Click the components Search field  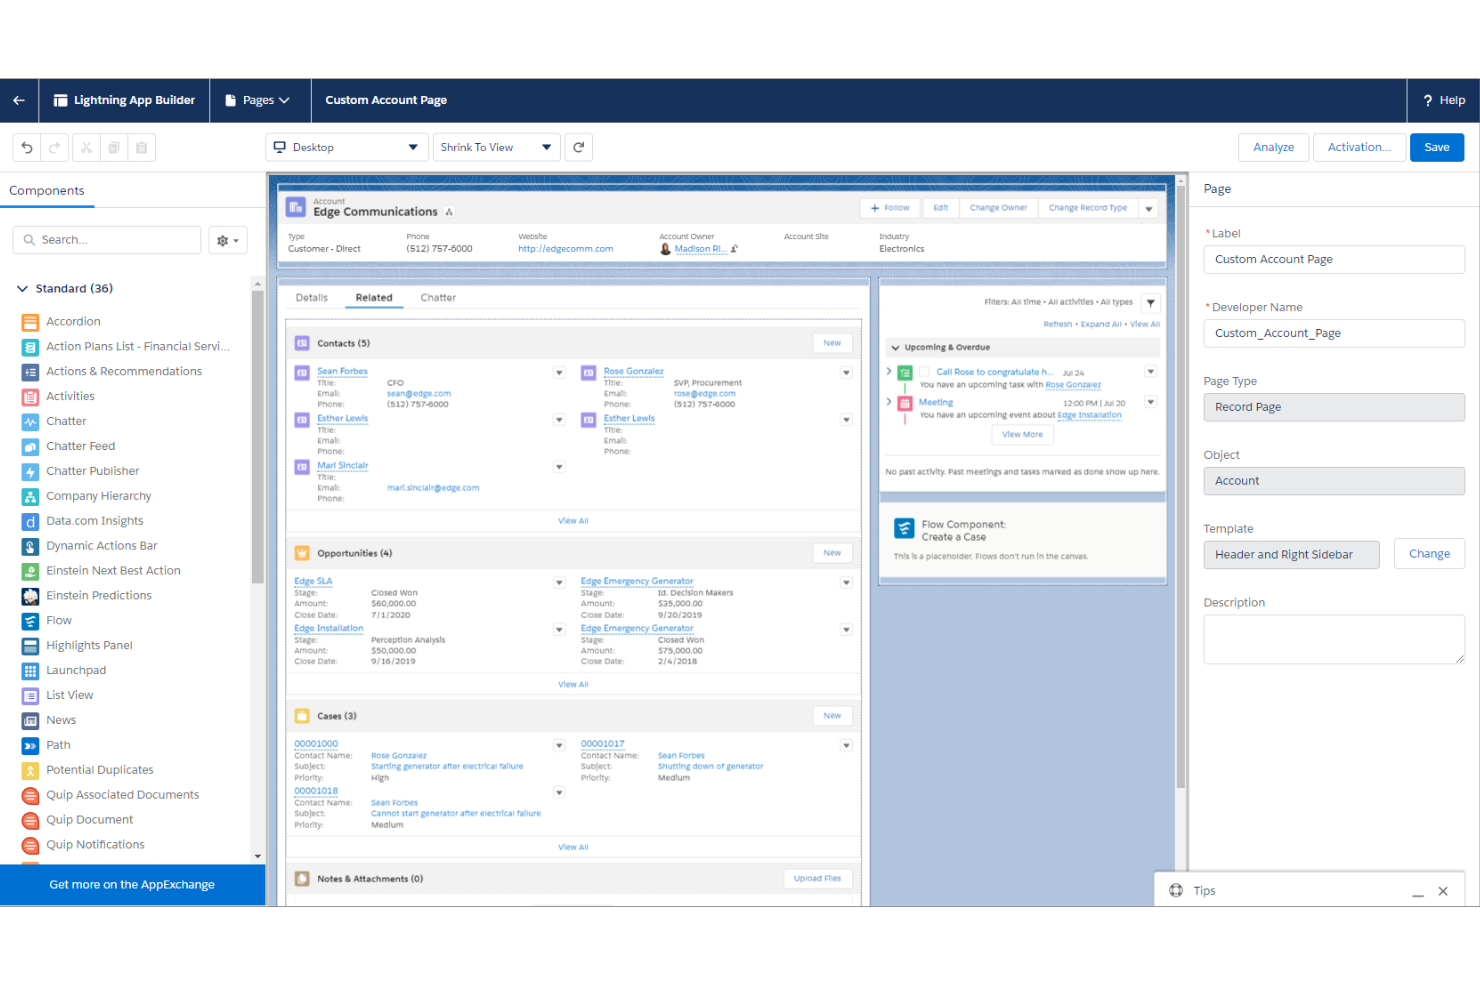[x=107, y=240]
